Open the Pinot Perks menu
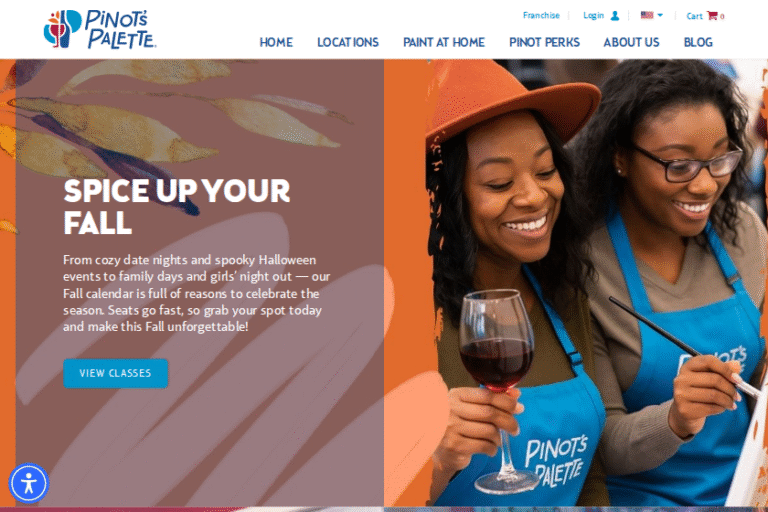Image resolution: width=768 pixels, height=512 pixels. [544, 43]
